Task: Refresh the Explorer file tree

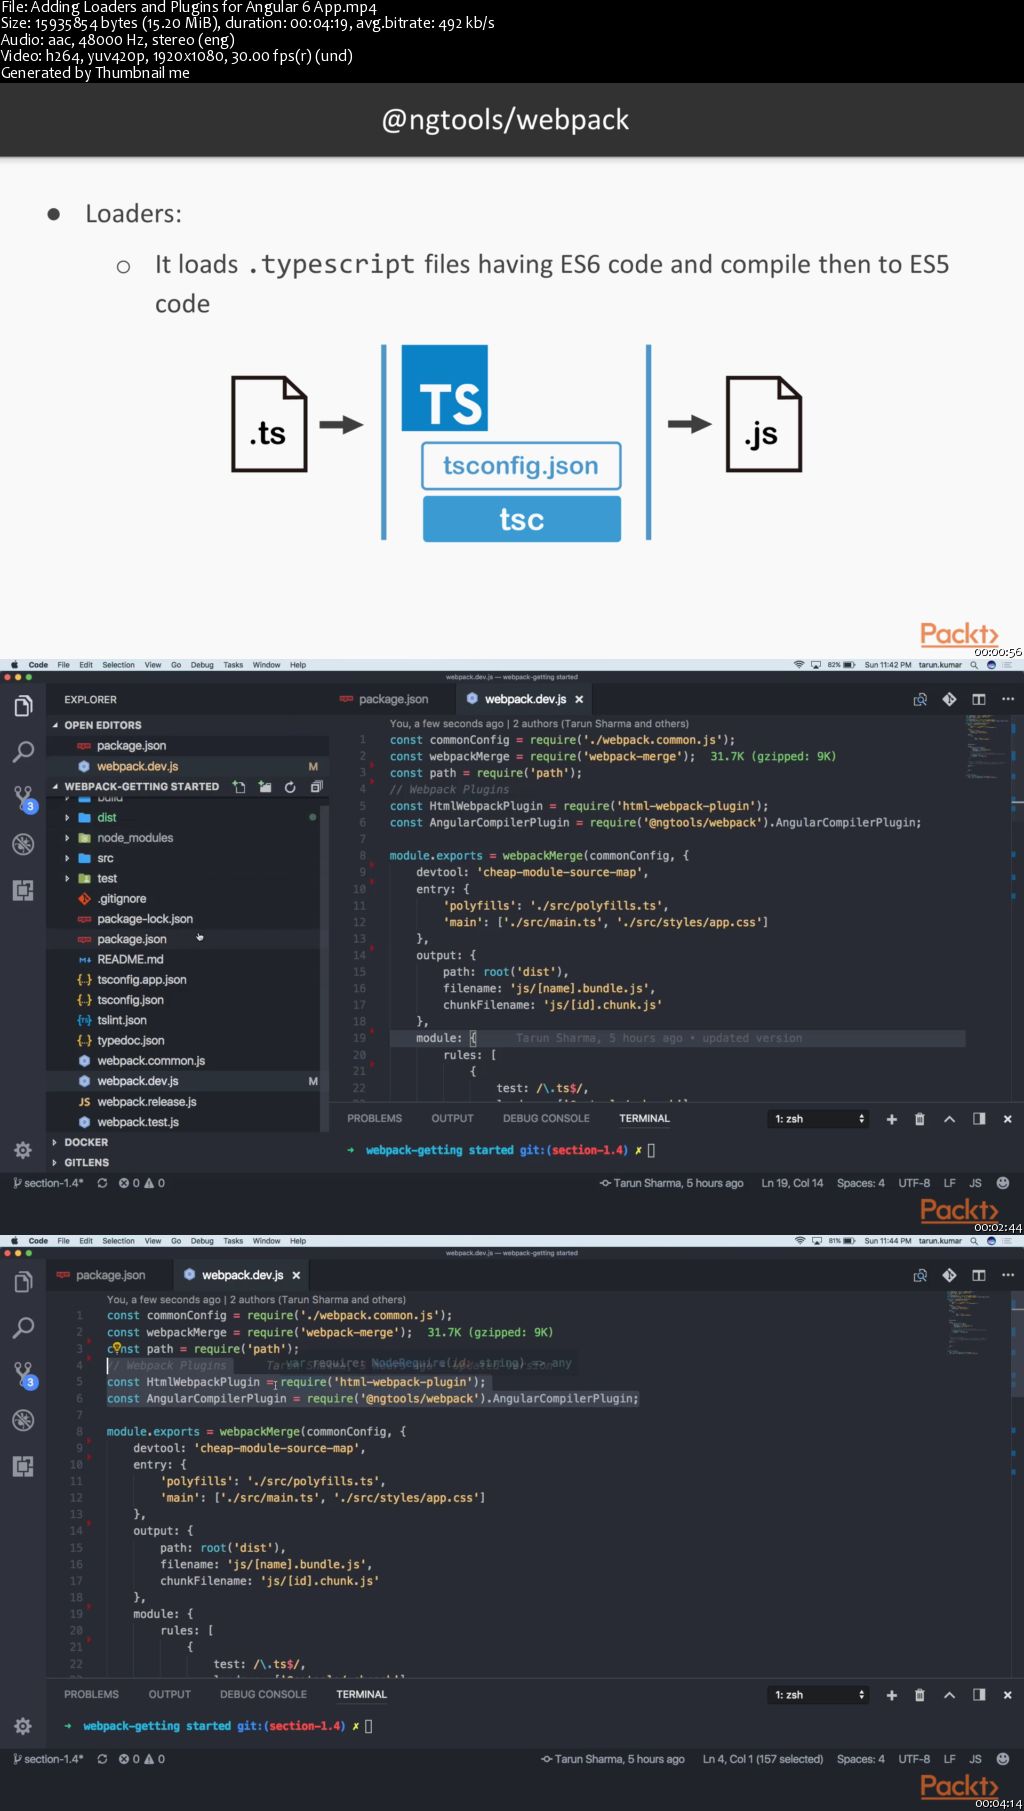Action: [x=290, y=787]
